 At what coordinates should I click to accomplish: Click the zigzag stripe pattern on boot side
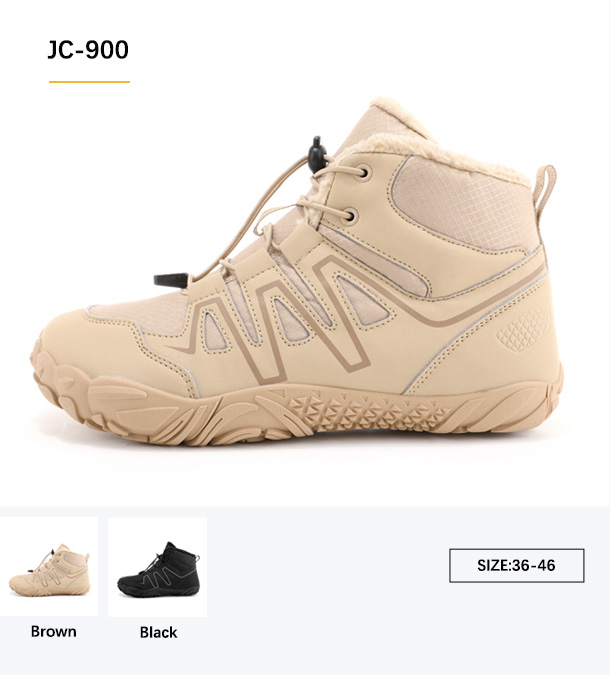pos(284,316)
